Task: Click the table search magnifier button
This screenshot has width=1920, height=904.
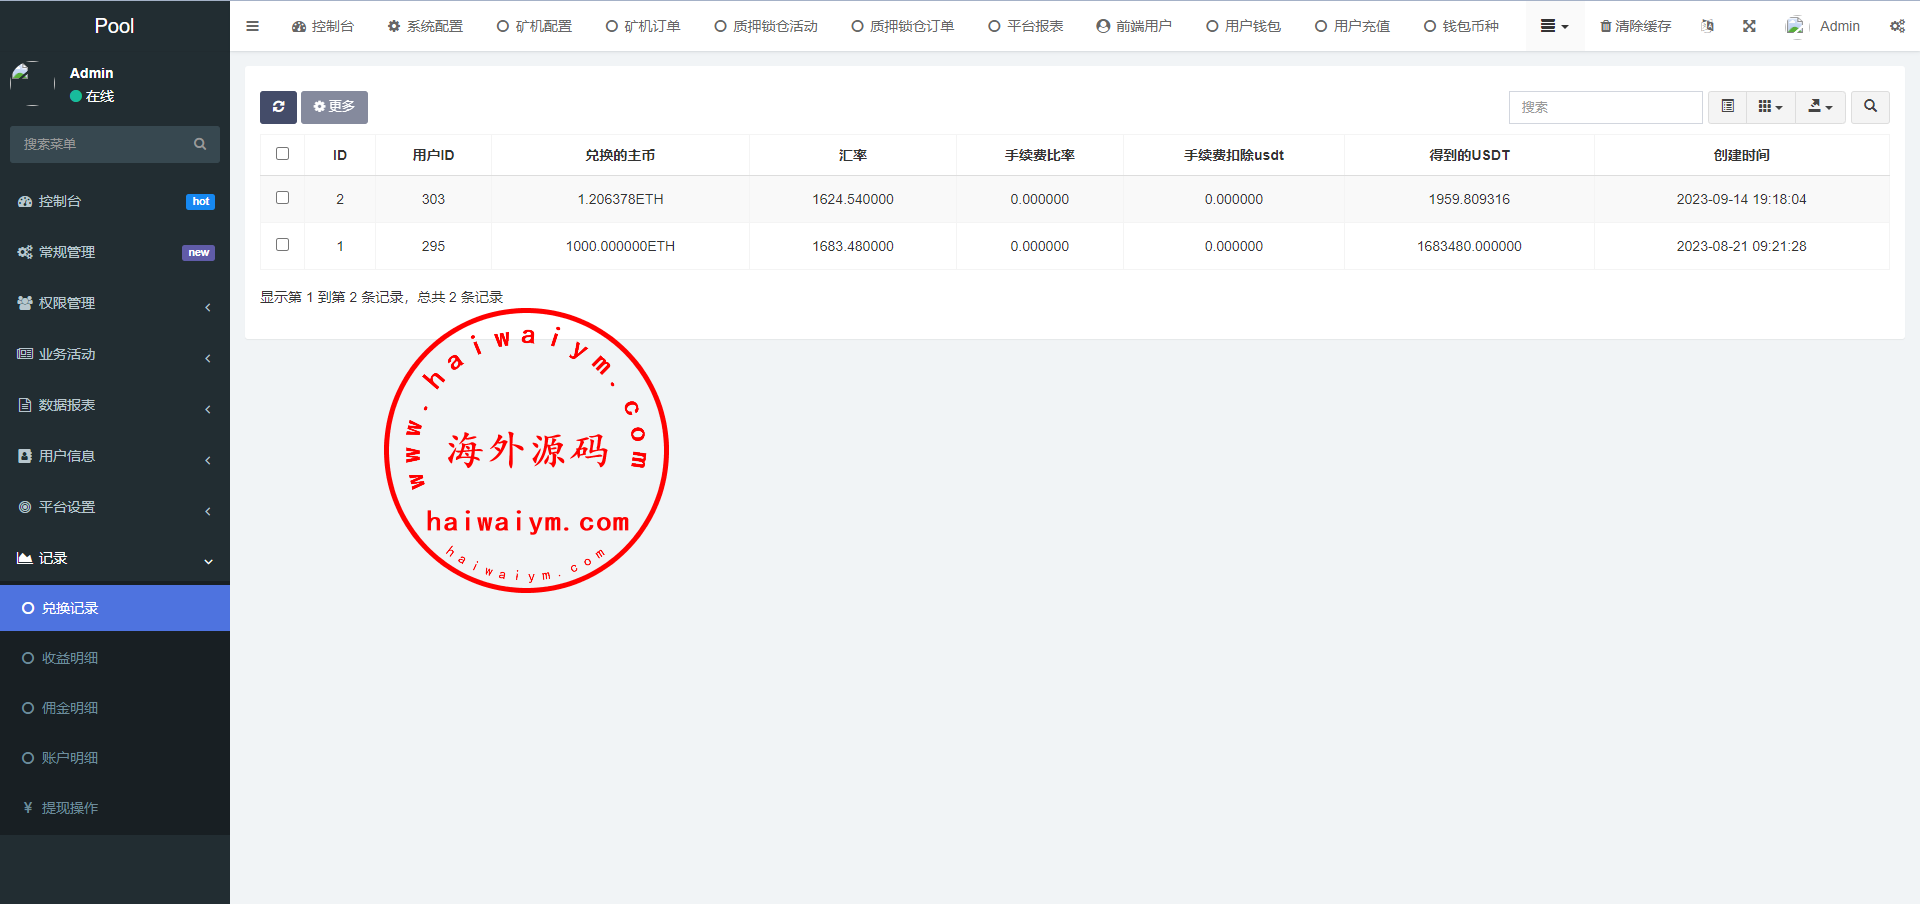Action: point(1870,107)
